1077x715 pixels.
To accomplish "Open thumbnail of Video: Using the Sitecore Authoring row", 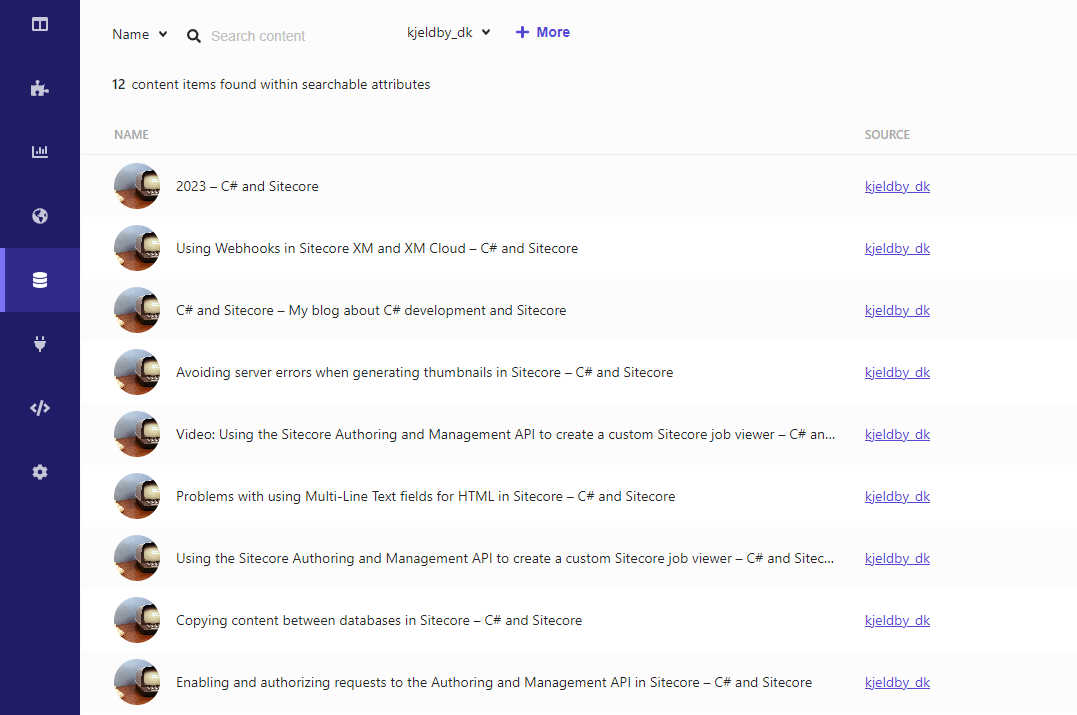I will (x=137, y=434).
